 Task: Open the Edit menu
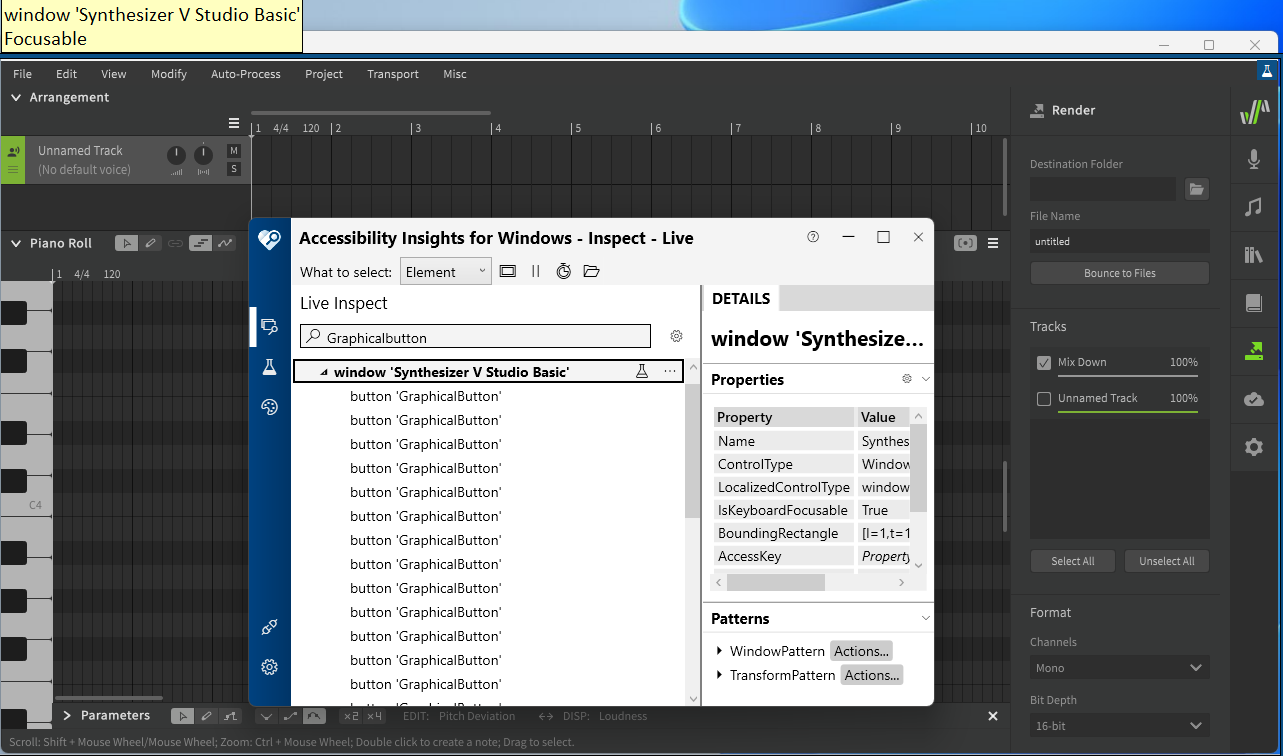click(x=66, y=74)
